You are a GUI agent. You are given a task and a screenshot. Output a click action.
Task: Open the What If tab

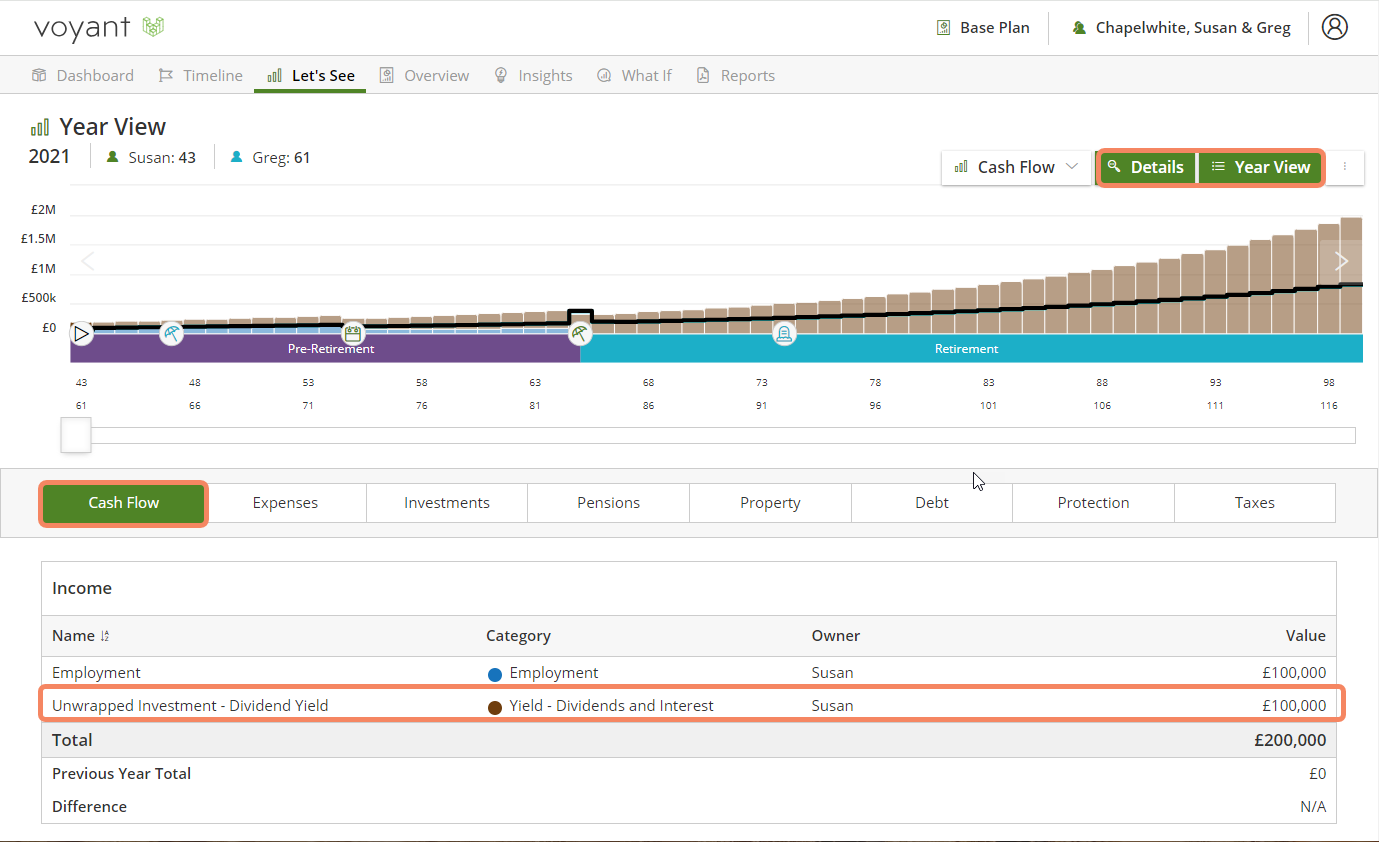634,75
